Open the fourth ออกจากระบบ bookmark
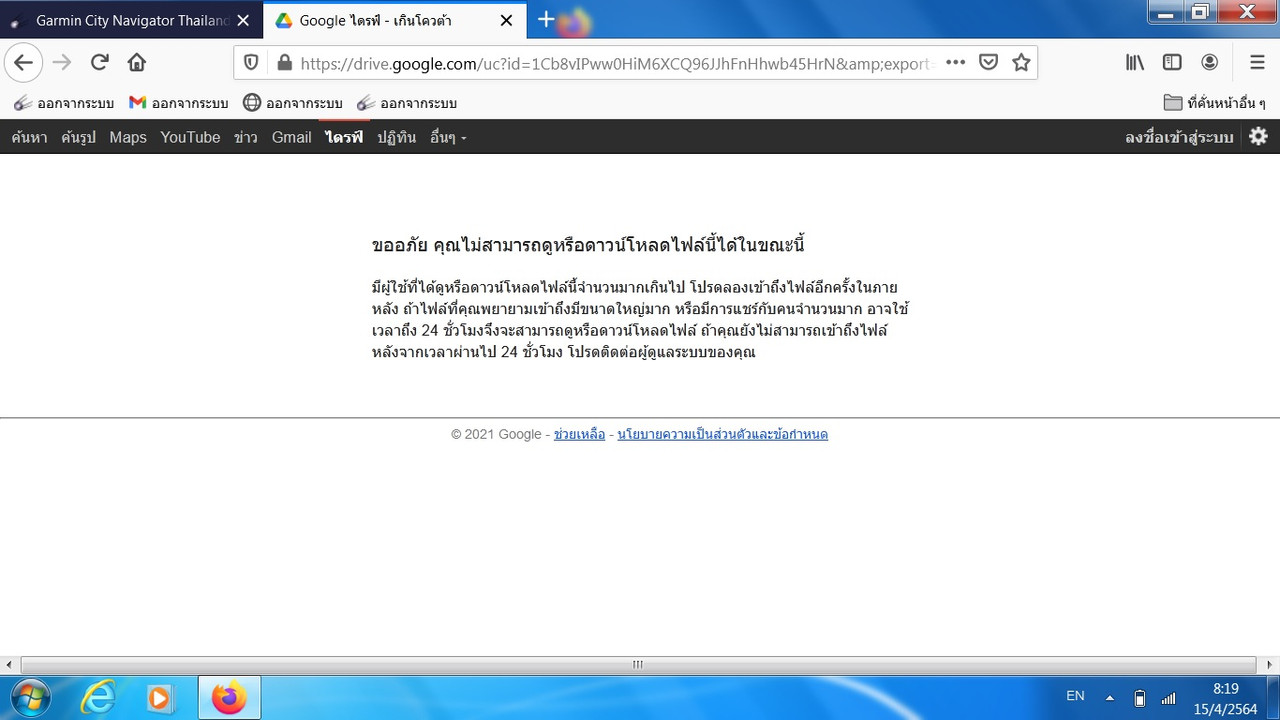The width and height of the screenshot is (1280, 720). pos(406,103)
